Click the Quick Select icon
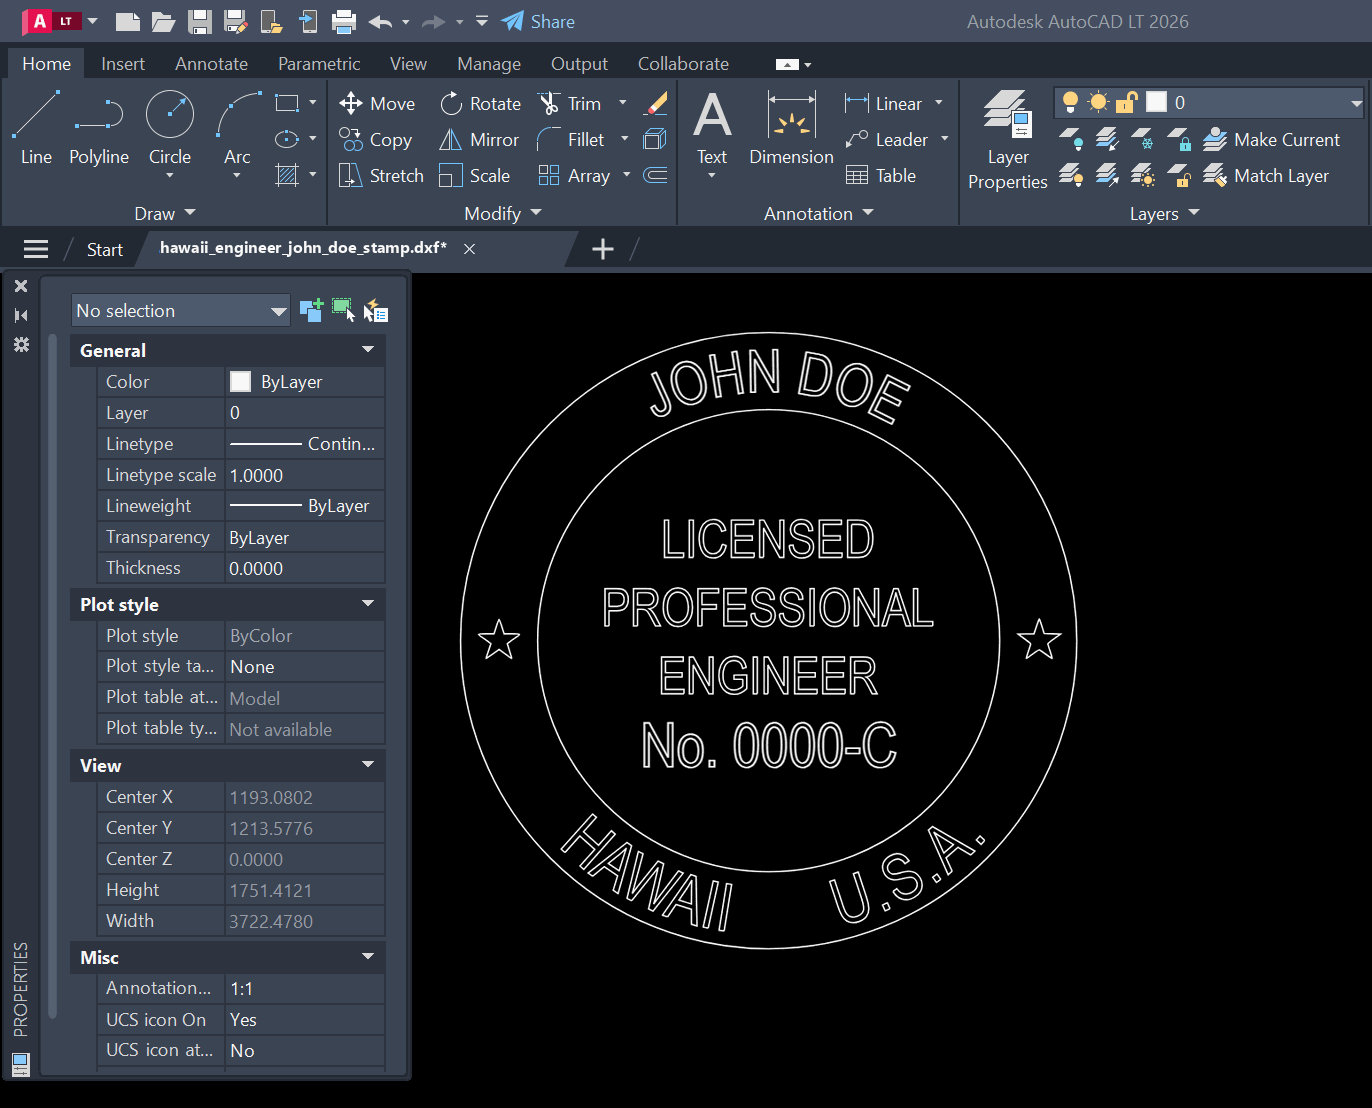 (x=376, y=310)
